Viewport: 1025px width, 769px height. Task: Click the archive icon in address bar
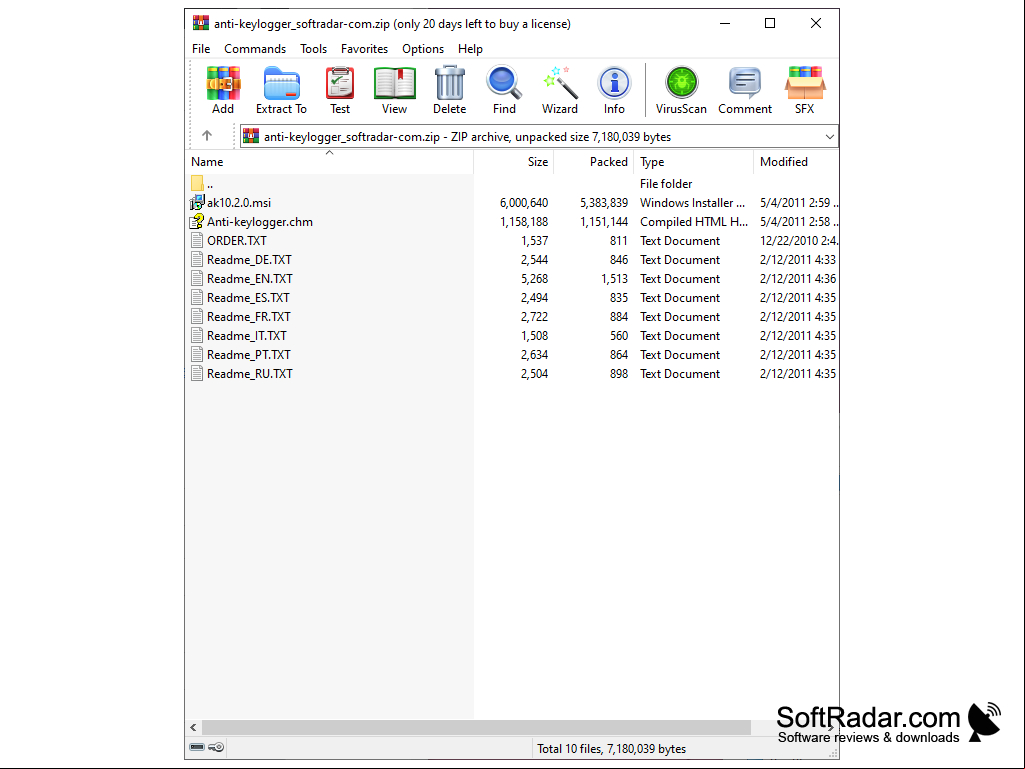tap(251, 136)
